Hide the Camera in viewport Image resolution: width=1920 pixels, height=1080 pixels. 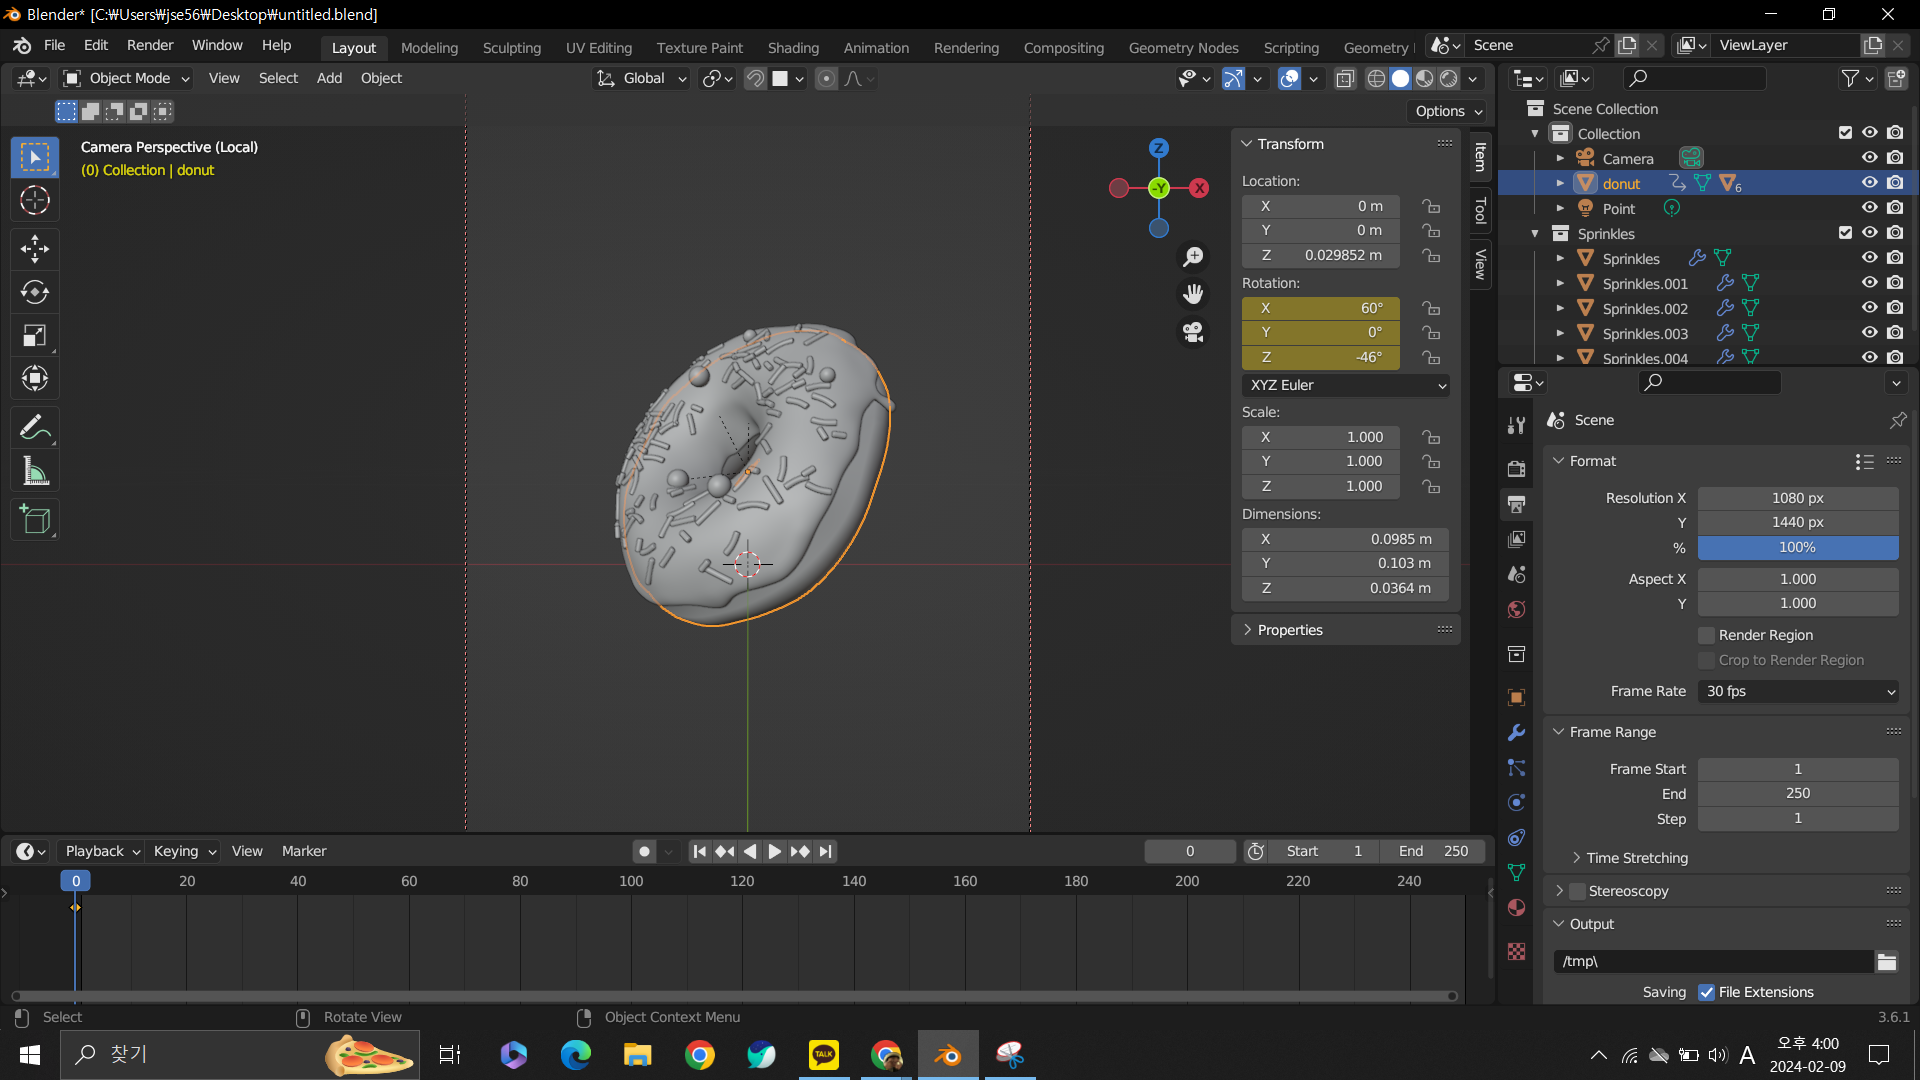(1869, 158)
